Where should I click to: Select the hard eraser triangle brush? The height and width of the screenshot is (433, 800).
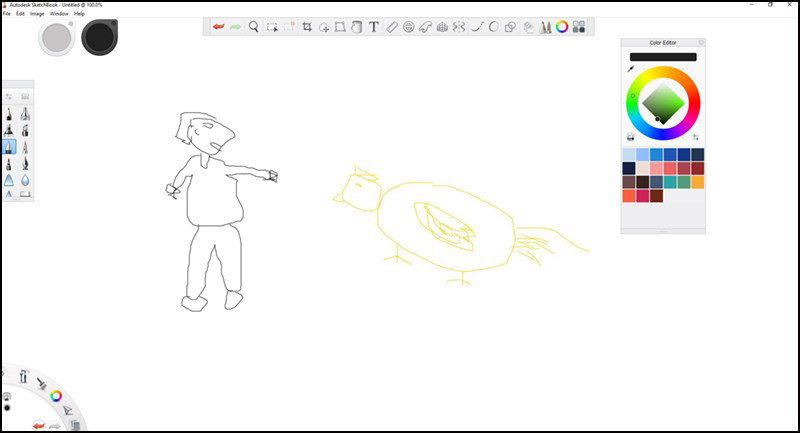9,180
